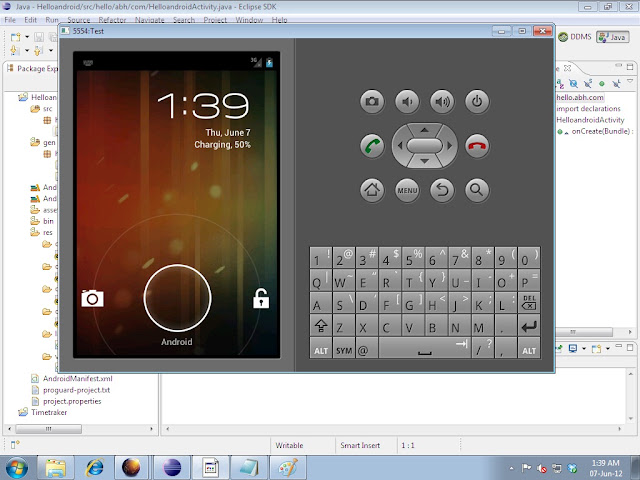Click the red end call button
The width and height of the screenshot is (640, 480).
pos(477,146)
